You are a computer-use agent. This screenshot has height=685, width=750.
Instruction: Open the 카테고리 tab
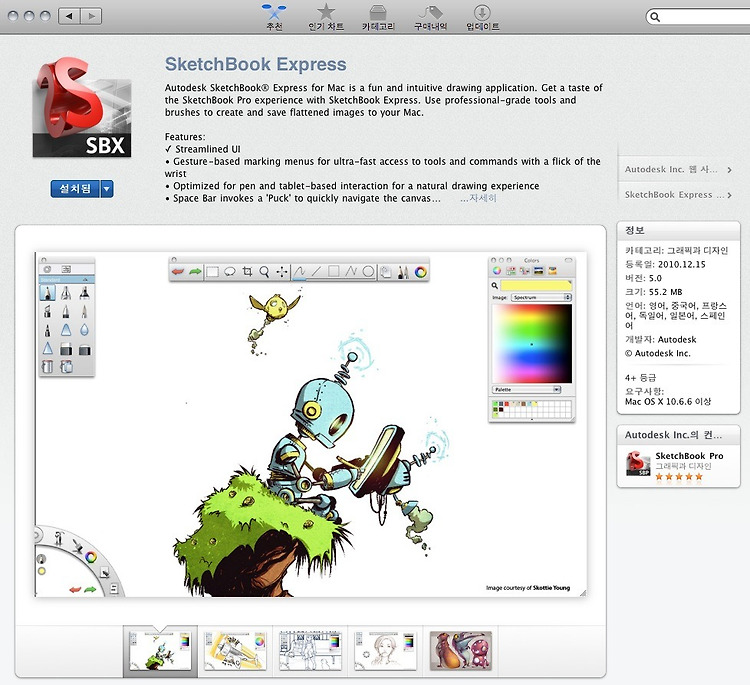coord(378,16)
